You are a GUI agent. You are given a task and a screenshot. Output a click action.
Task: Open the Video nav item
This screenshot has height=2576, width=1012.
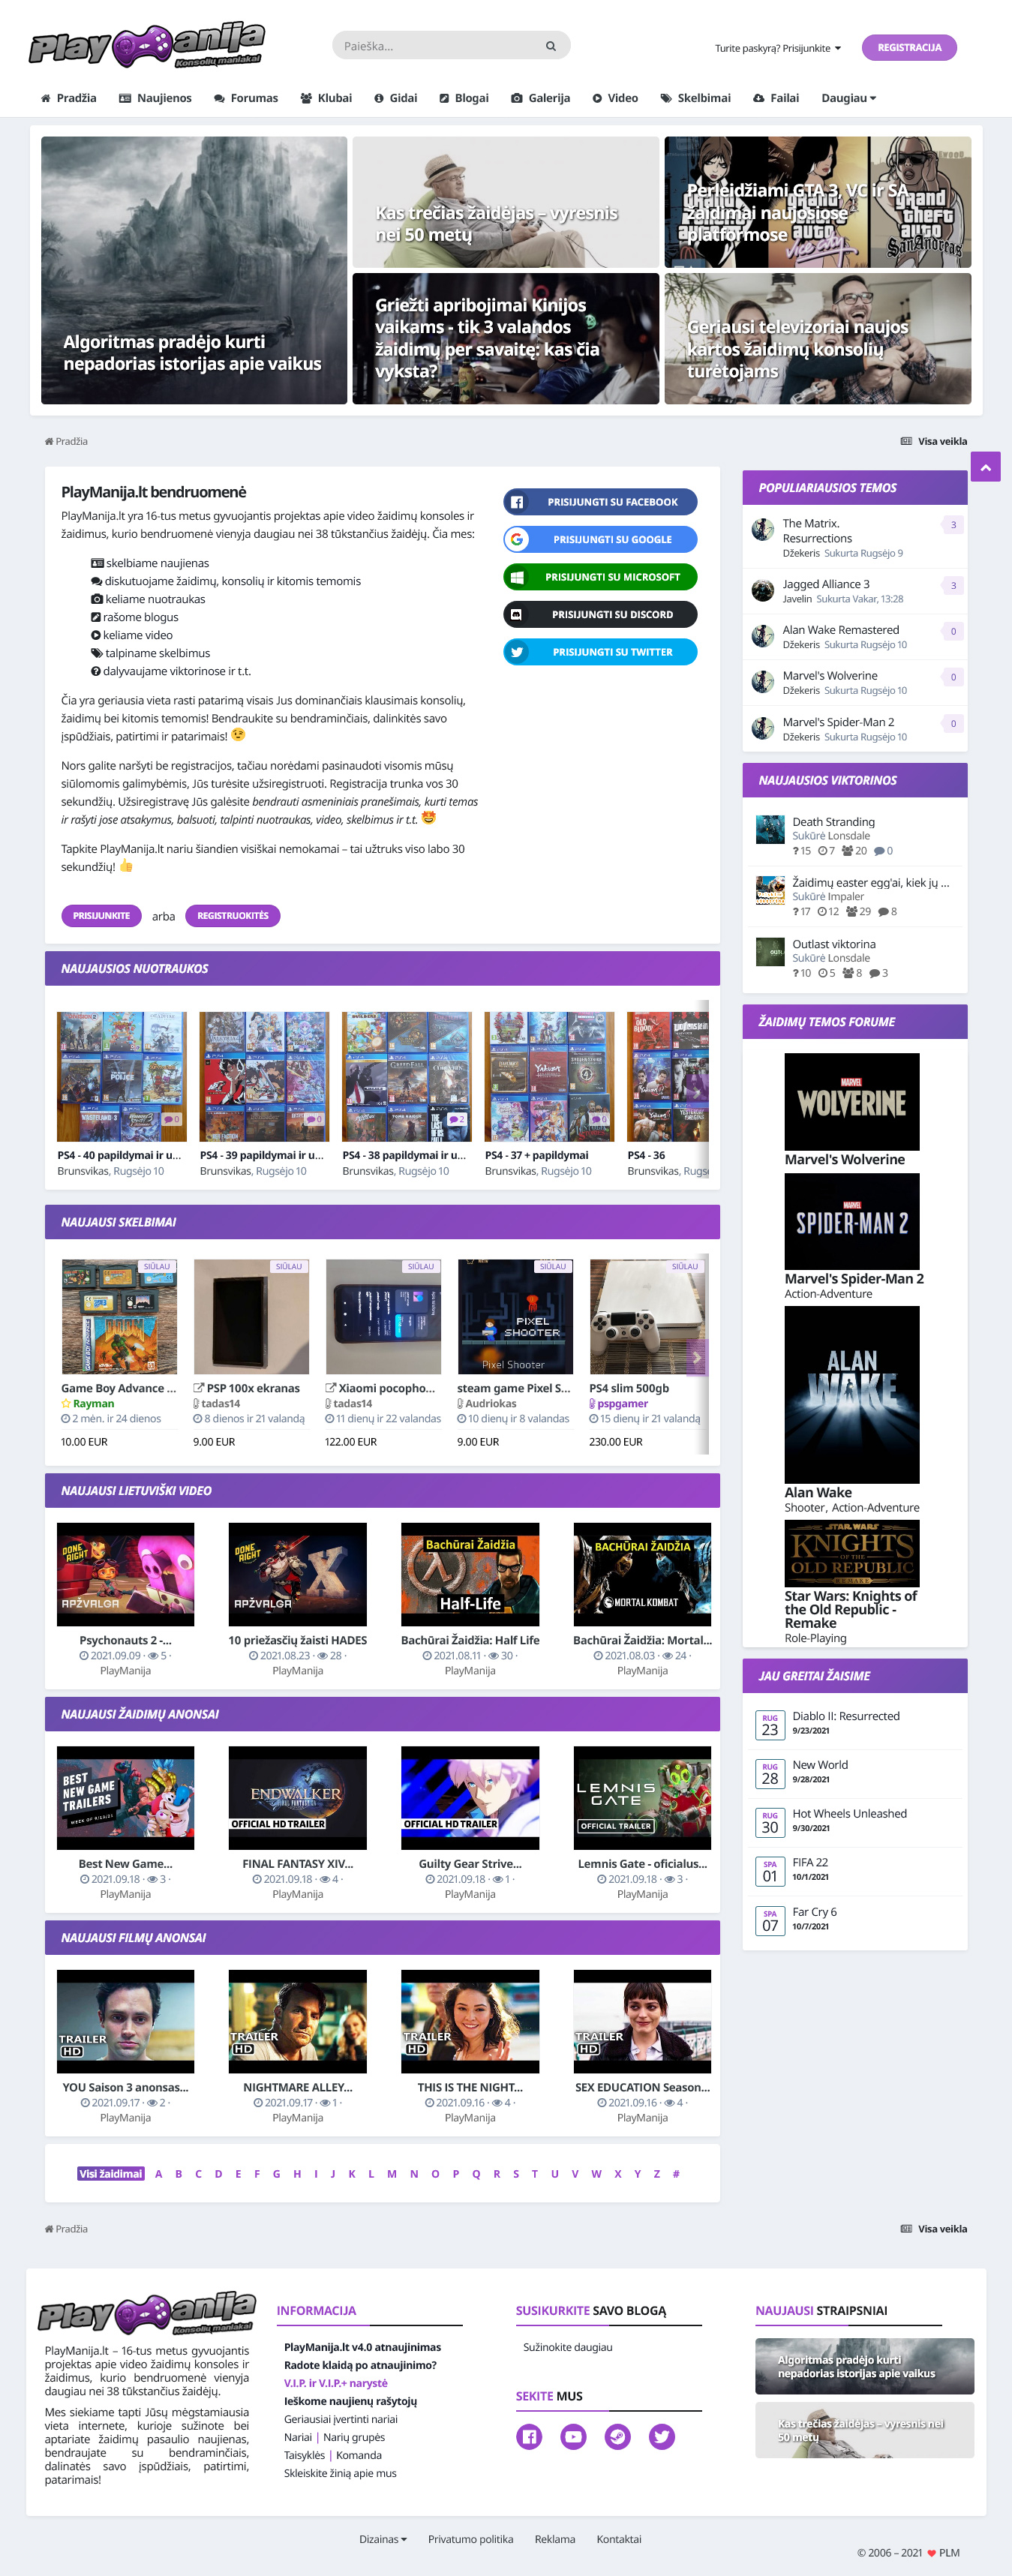[x=615, y=98]
